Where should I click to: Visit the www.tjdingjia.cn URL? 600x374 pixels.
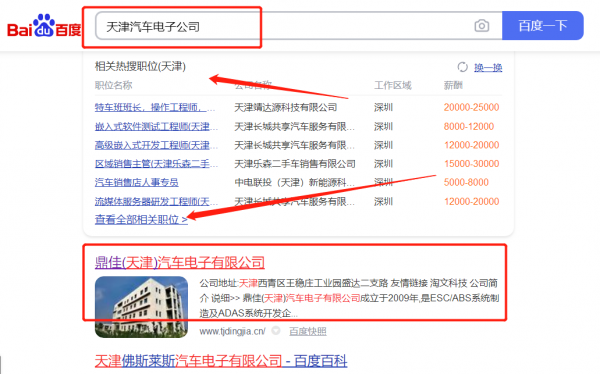pos(232,331)
